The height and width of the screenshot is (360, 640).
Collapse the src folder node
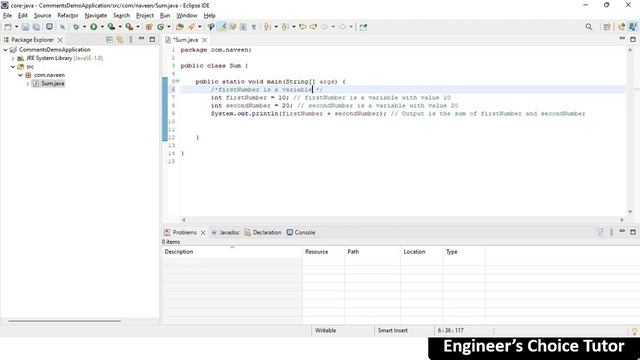(x=13, y=67)
